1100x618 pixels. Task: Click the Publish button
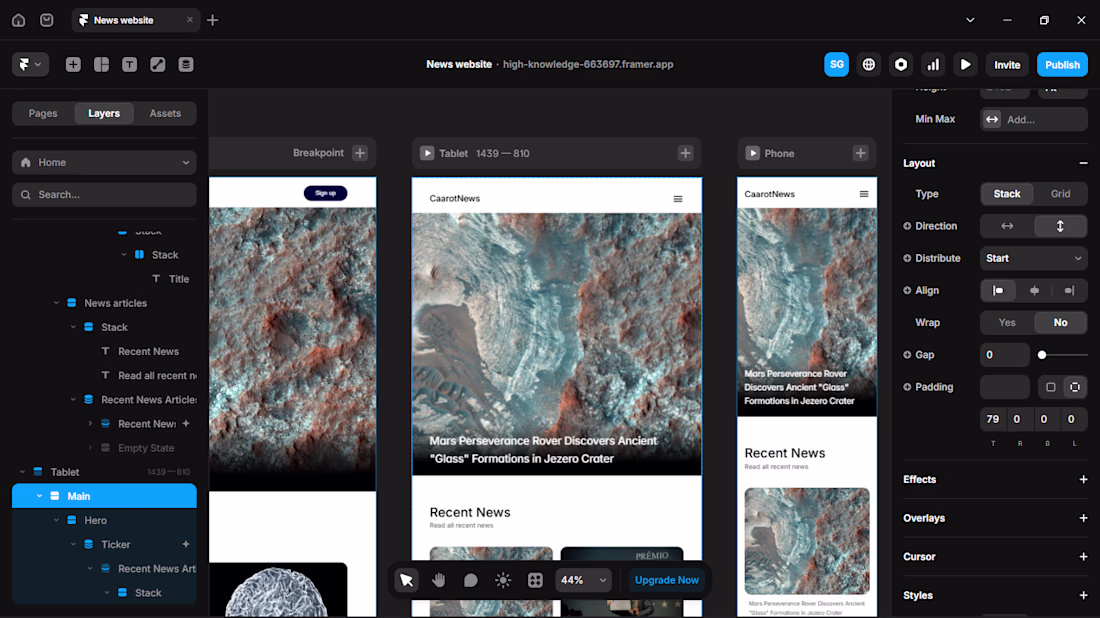click(1062, 65)
